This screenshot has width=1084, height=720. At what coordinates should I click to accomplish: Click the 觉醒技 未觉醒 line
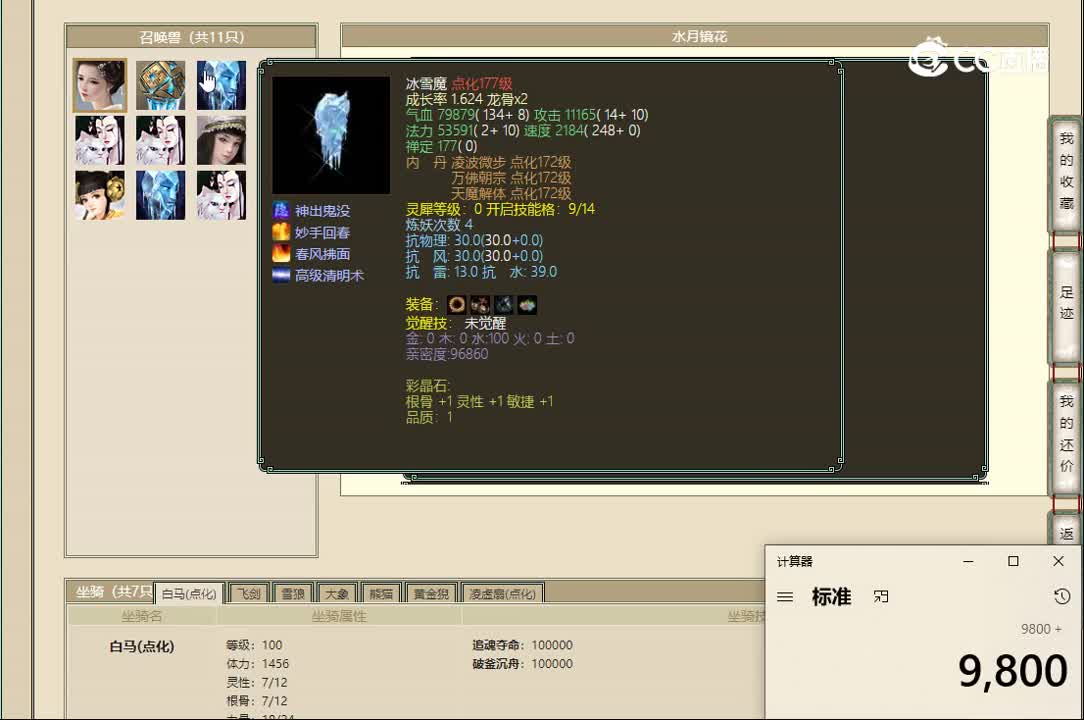pos(456,323)
